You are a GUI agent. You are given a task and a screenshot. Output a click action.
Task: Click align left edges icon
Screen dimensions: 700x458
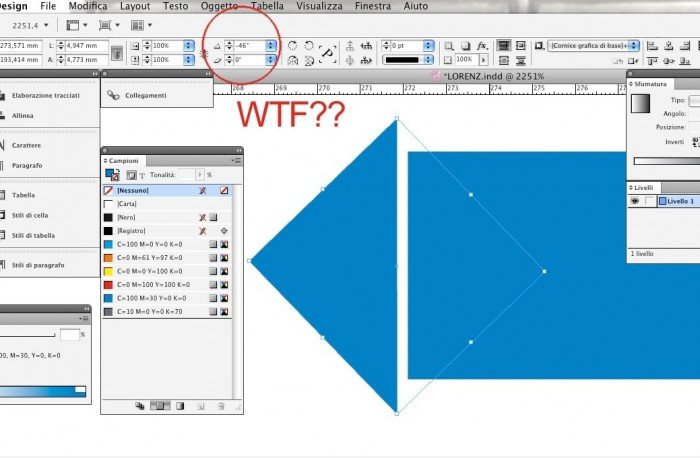(x=652, y=46)
